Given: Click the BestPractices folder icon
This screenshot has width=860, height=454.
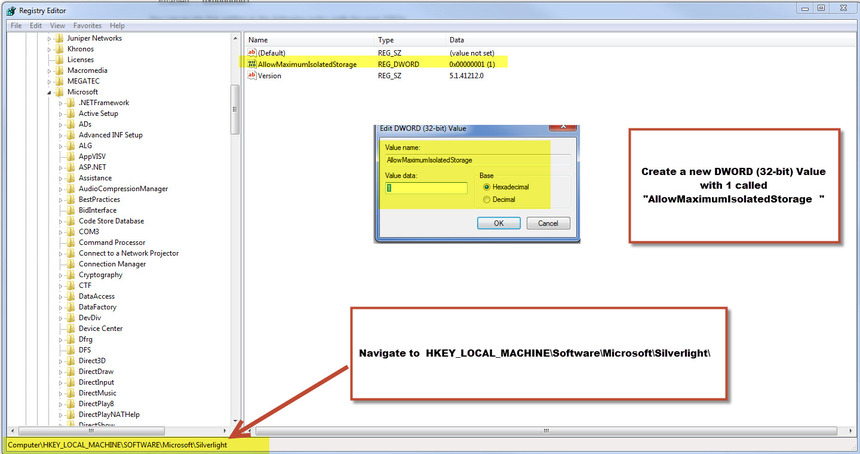Looking at the screenshot, I should (71, 200).
